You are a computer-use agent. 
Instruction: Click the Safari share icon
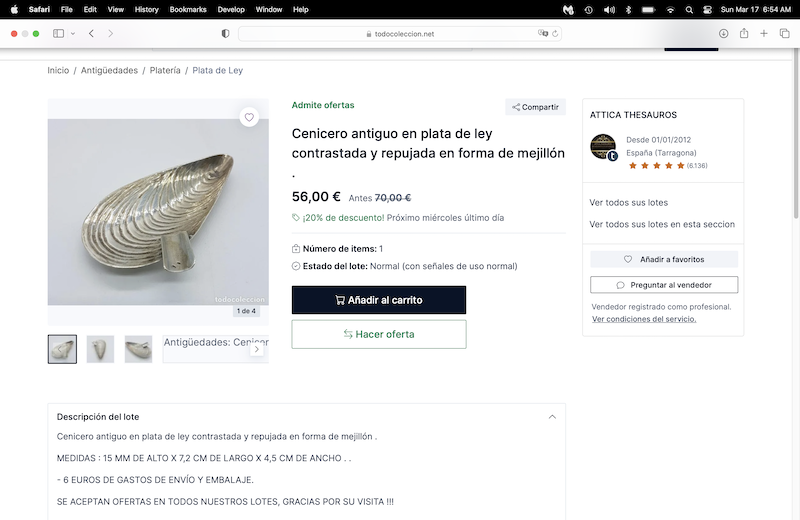(744, 33)
